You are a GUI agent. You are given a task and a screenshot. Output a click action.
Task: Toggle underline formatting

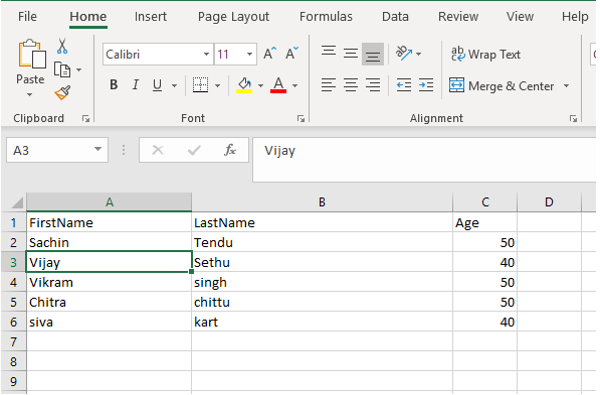pos(157,85)
